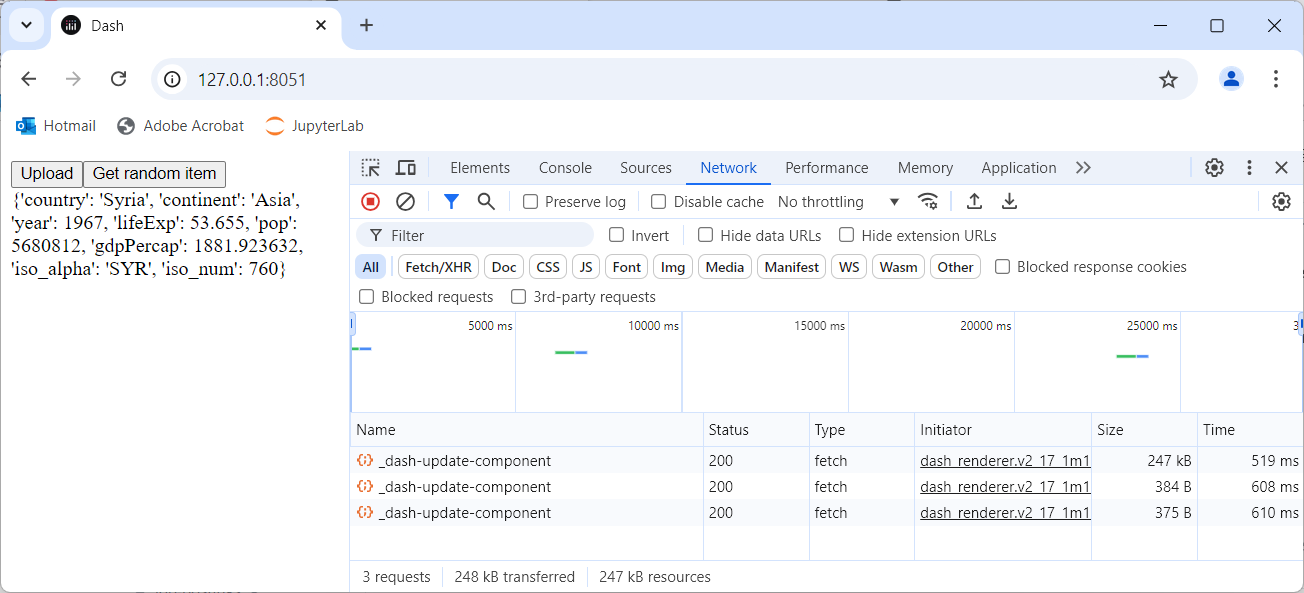1304x593 pixels.
Task: Go forward in browser history
Action: [x=73, y=79]
